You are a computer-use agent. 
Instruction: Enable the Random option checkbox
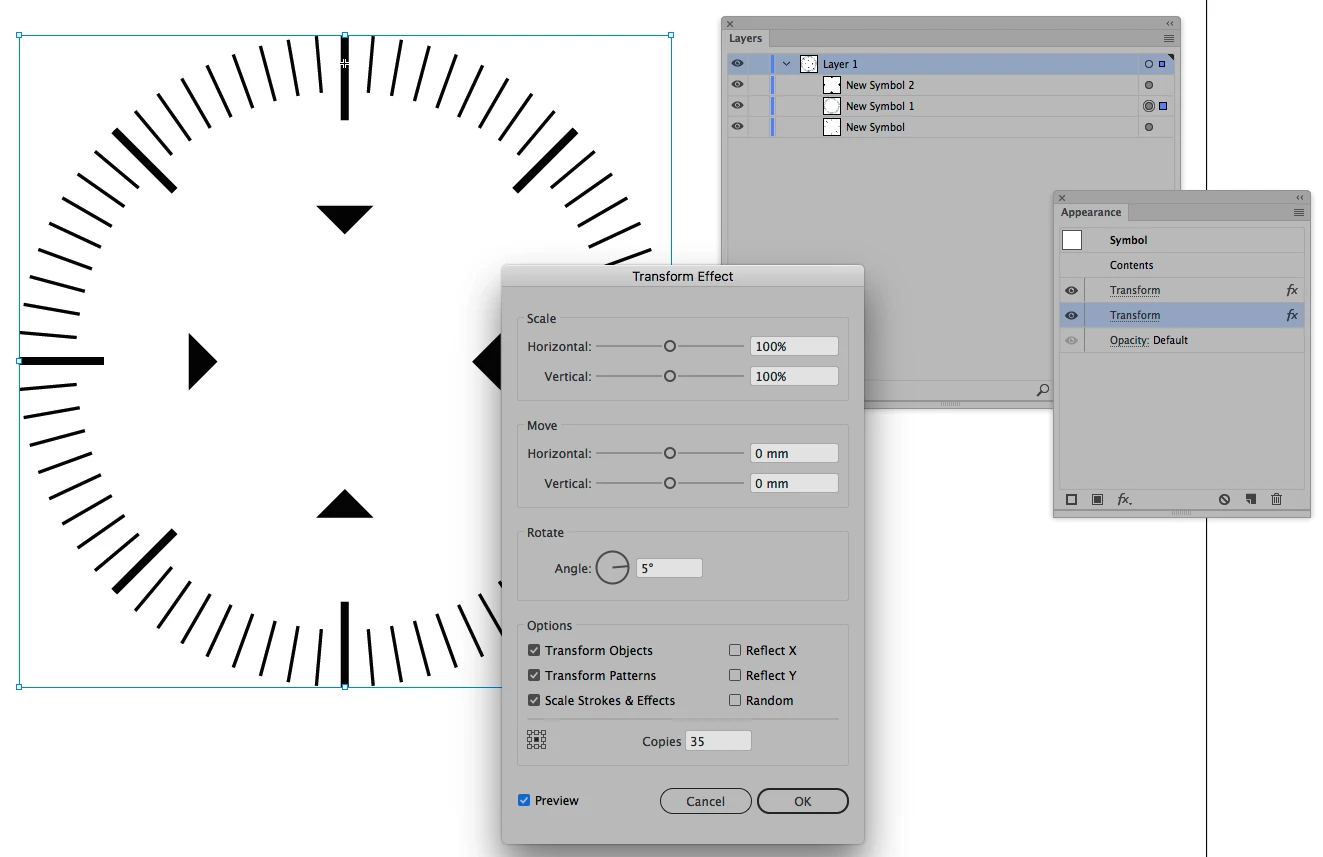[x=735, y=700]
